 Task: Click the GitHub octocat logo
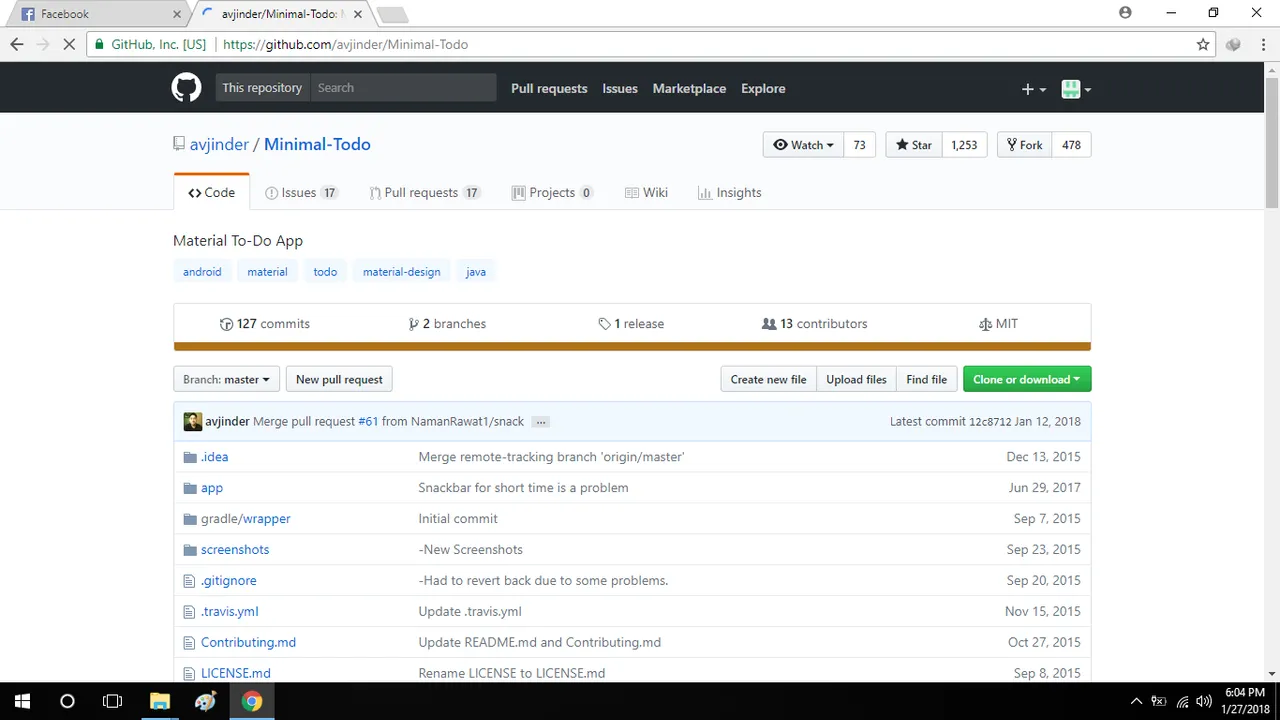click(186, 88)
